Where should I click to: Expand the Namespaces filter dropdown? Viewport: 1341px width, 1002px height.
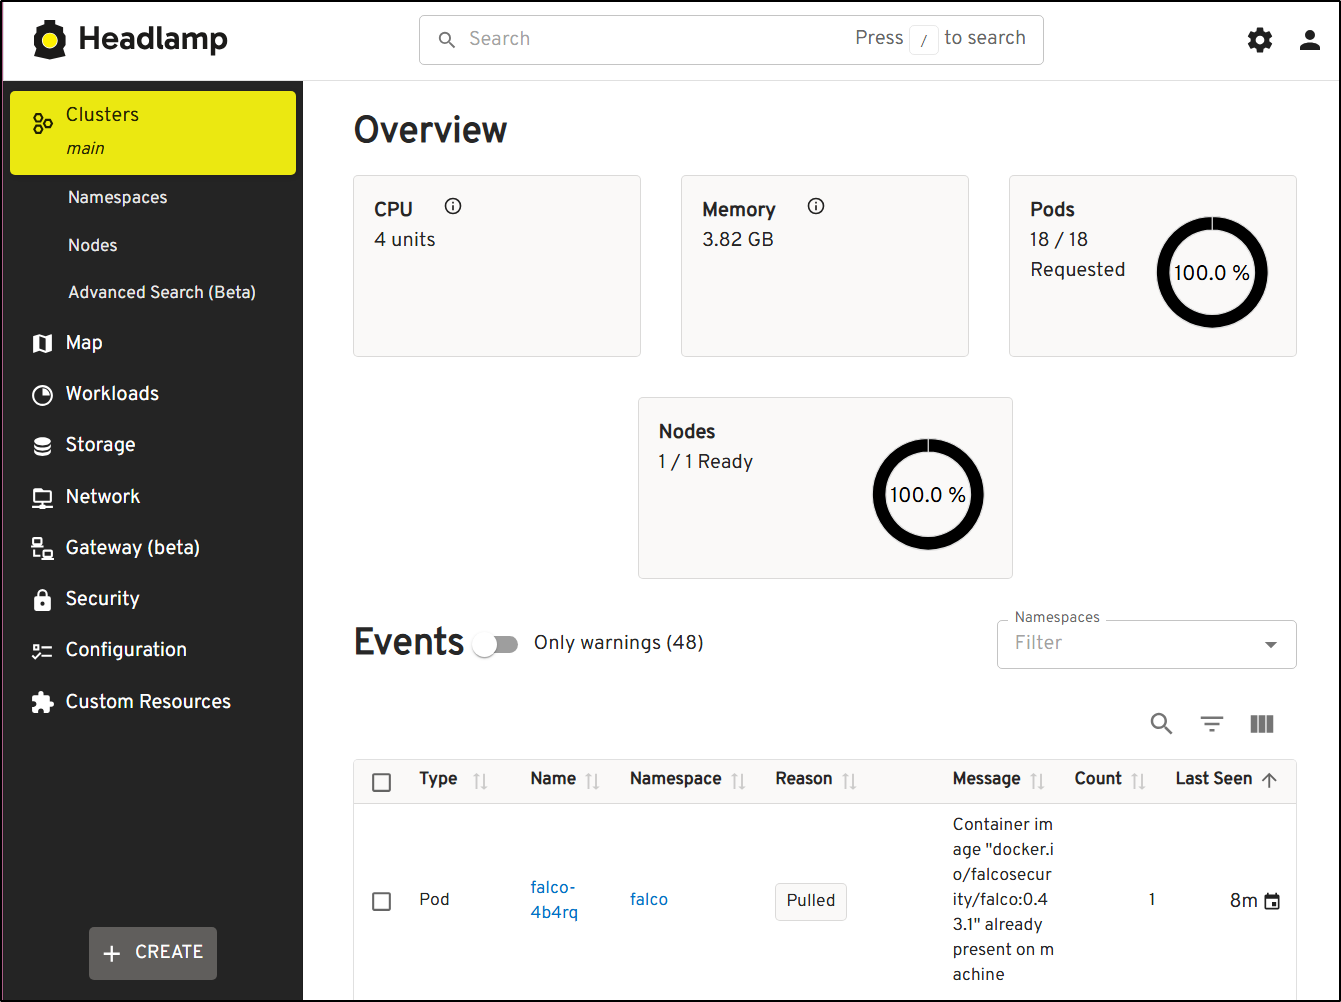pos(1270,644)
